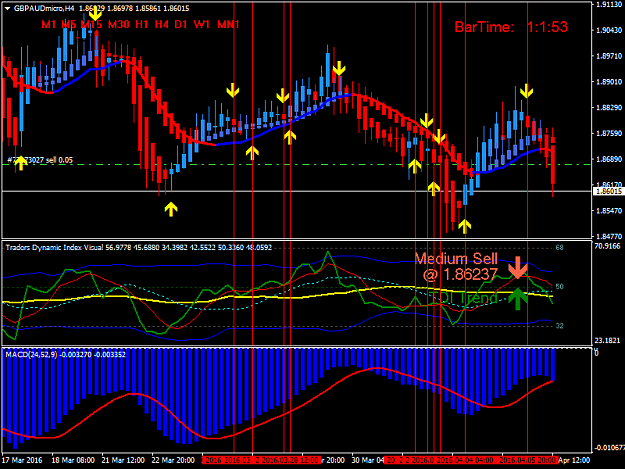Click the yellow down arrow on the 2016.04.05 20:00 vertical line
Image resolution: width=625 pixels, height=469 pixels.
click(527, 91)
